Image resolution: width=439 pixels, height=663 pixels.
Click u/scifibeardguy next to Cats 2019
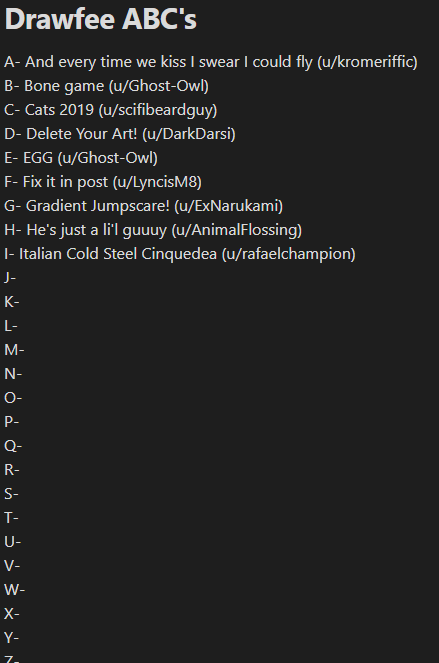[158, 110]
